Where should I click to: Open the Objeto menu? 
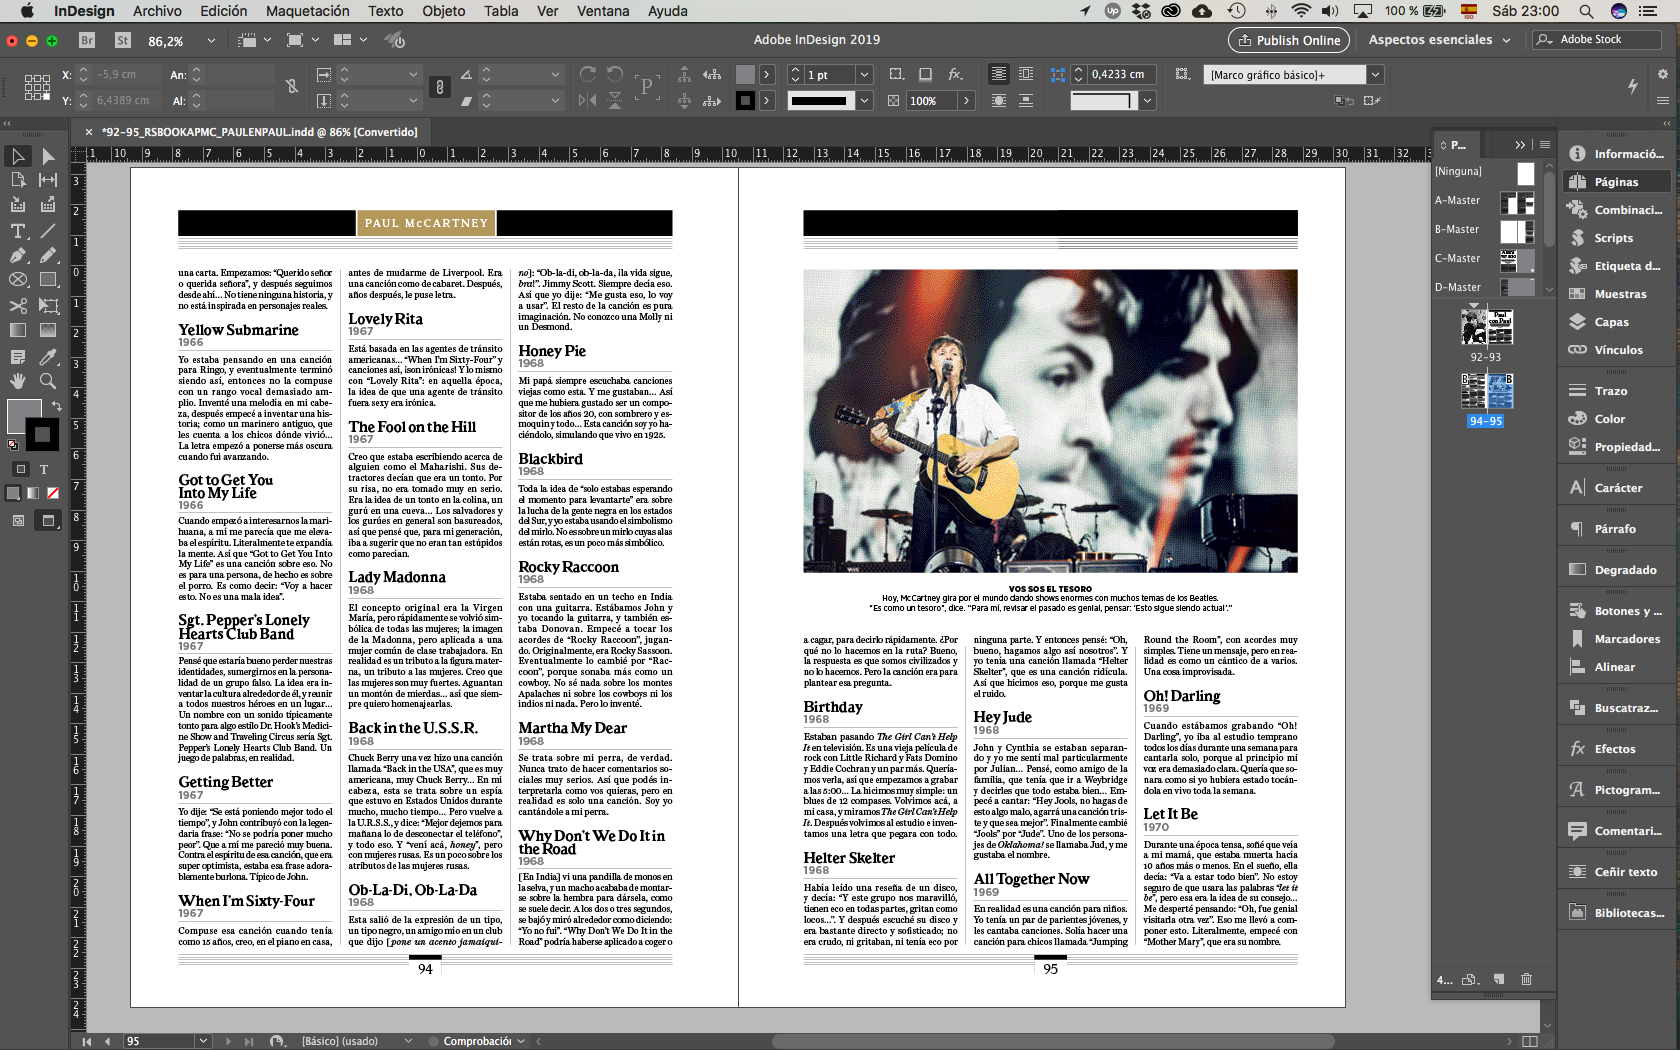click(443, 11)
